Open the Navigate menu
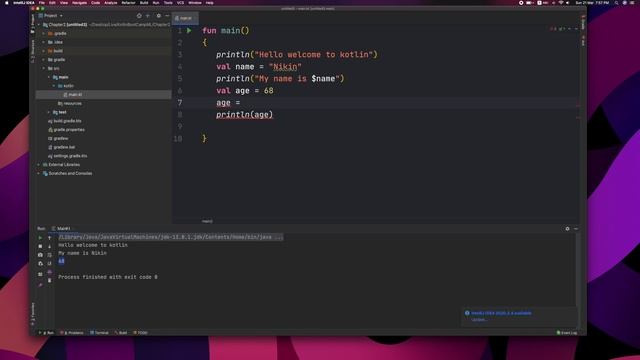Viewport: 640px width, 360px height. (80, 3)
